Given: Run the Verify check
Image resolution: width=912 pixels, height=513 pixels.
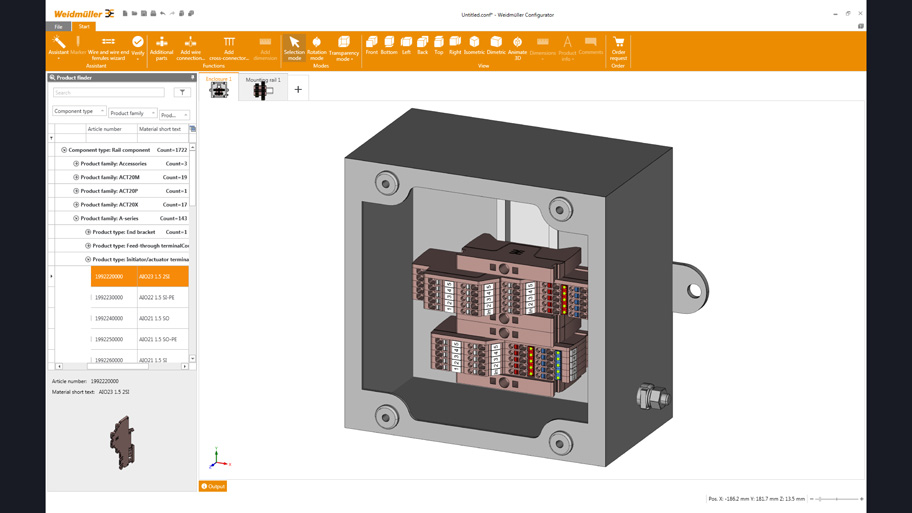Looking at the screenshot, I should point(138,46).
